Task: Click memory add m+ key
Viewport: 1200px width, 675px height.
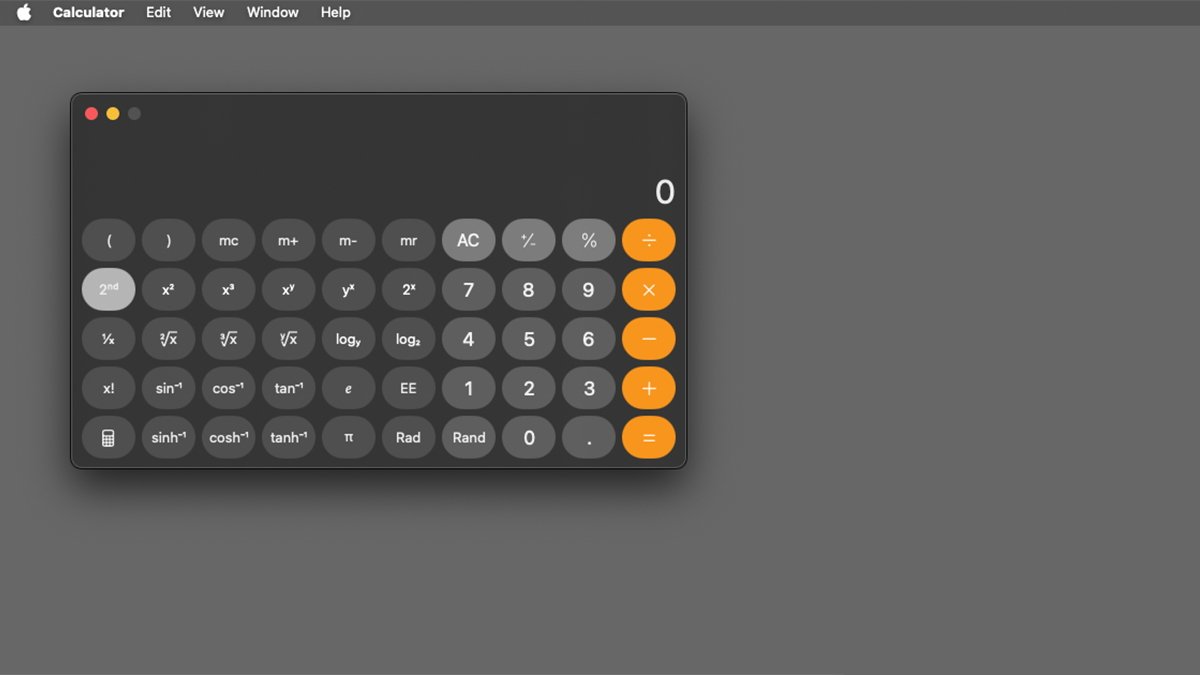Action: pos(288,240)
